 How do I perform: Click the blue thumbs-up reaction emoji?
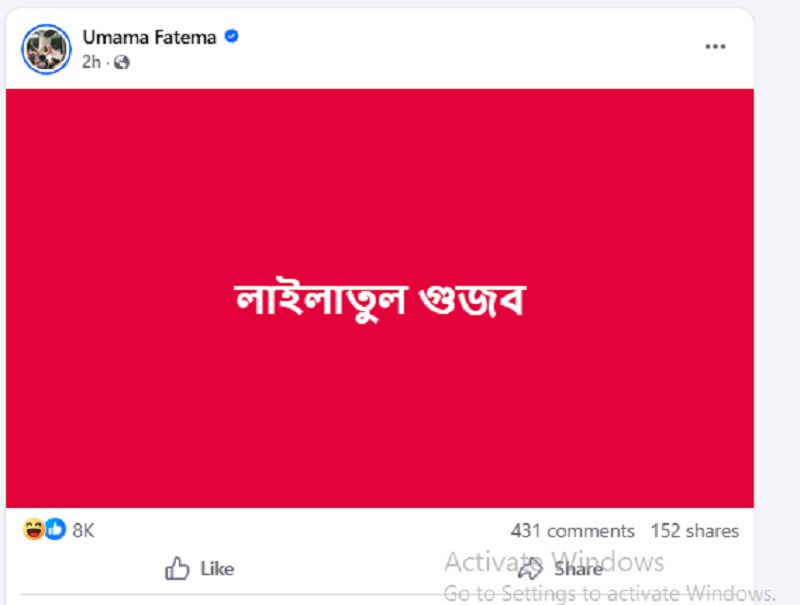[55, 530]
